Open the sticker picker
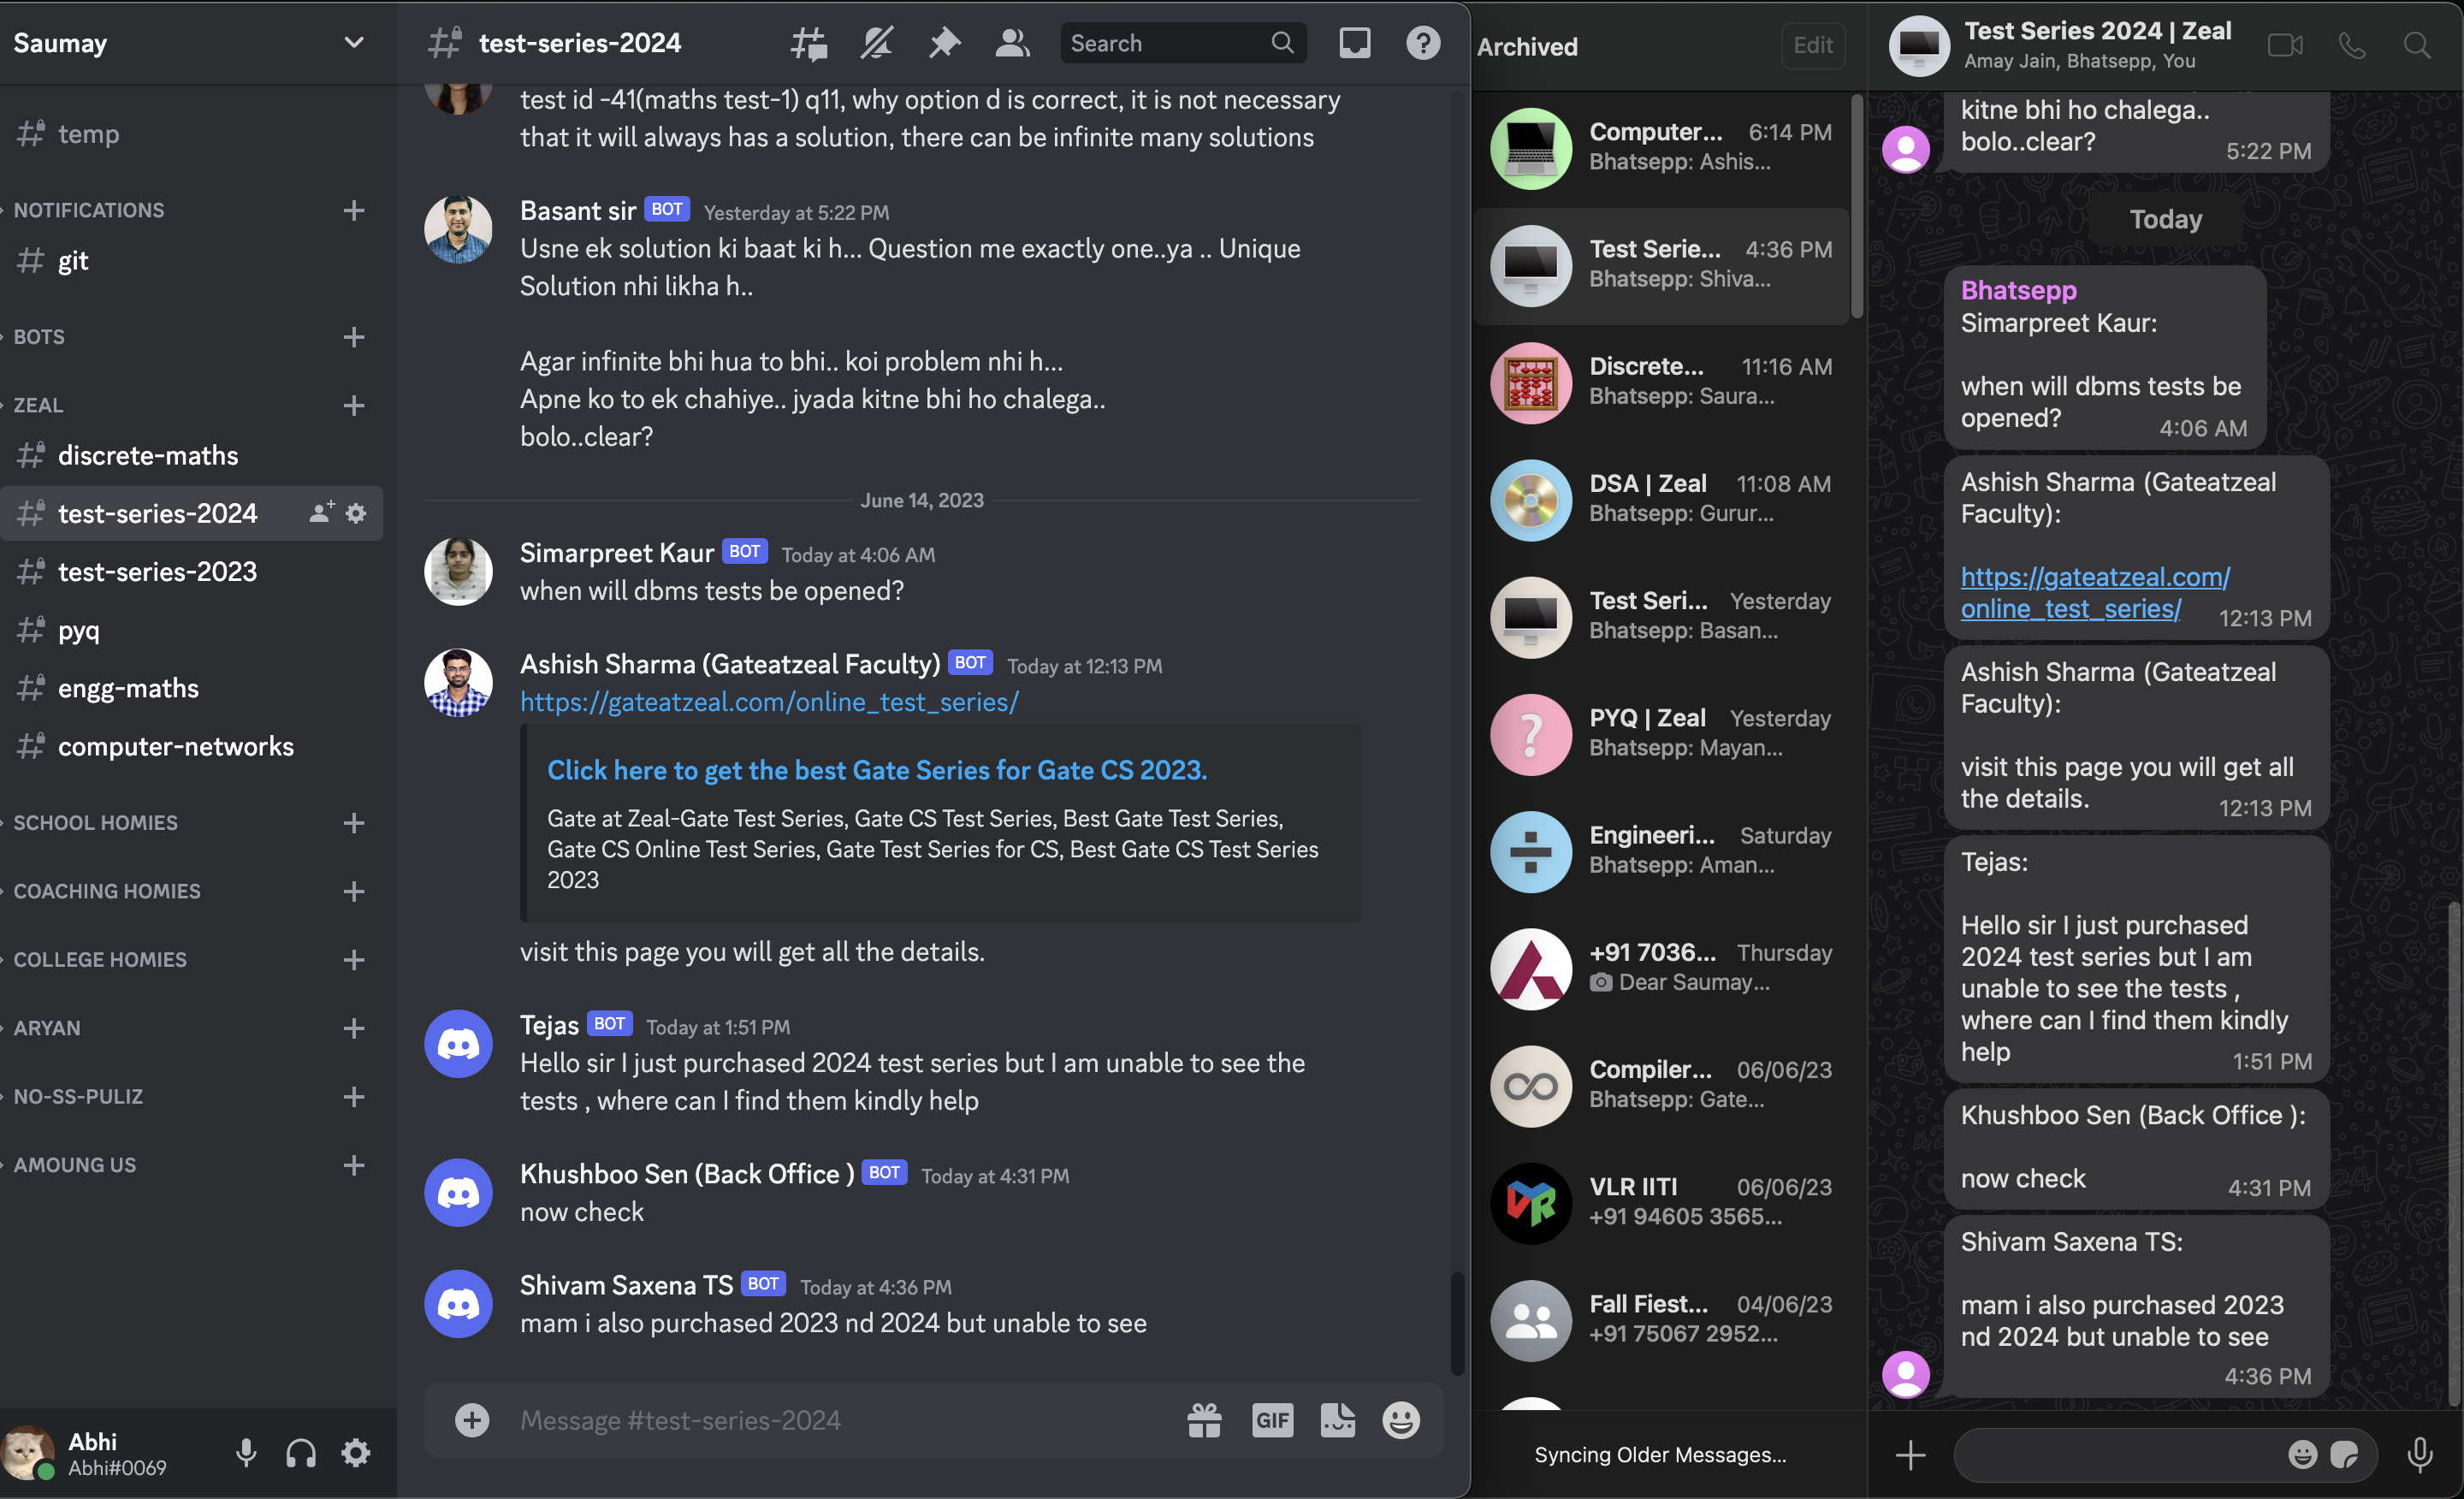The height and width of the screenshot is (1499, 2464). (1337, 1419)
